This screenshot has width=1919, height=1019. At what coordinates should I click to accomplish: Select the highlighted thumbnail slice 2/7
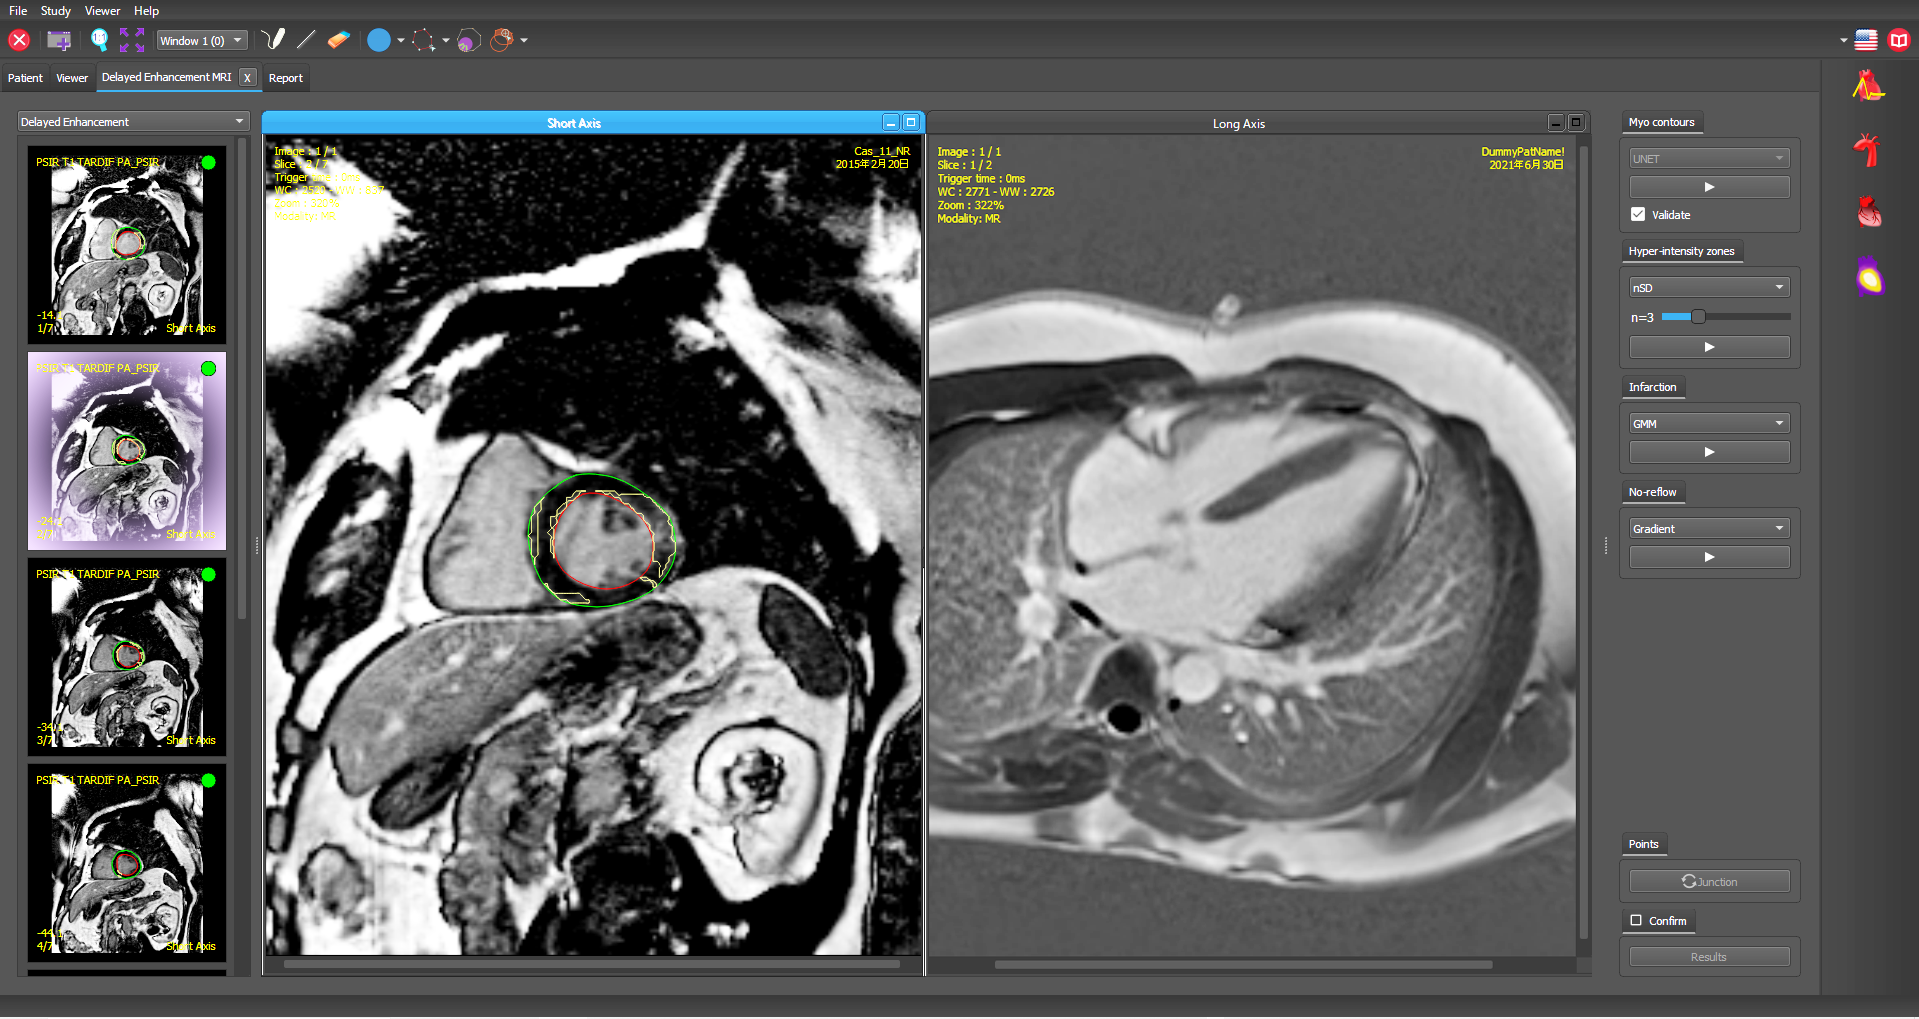[x=127, y=451]
